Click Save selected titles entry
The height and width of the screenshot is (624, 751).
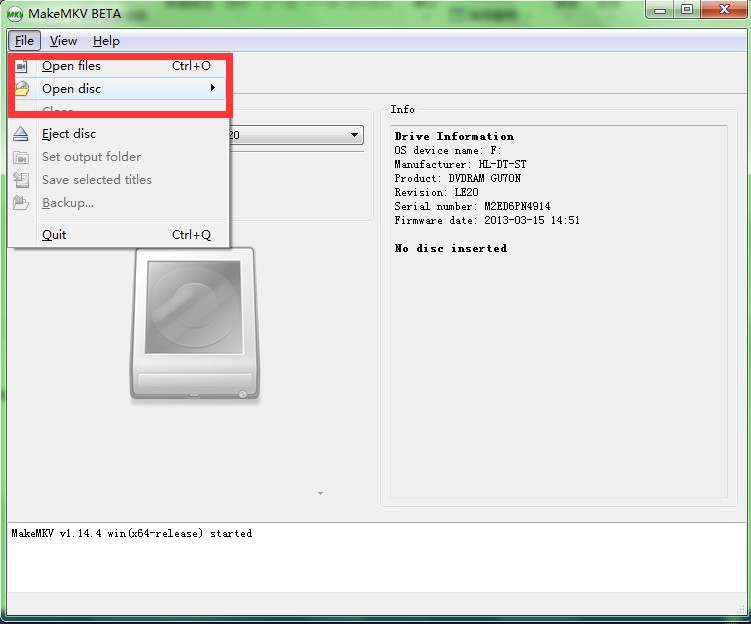click(x=120, y=180)
